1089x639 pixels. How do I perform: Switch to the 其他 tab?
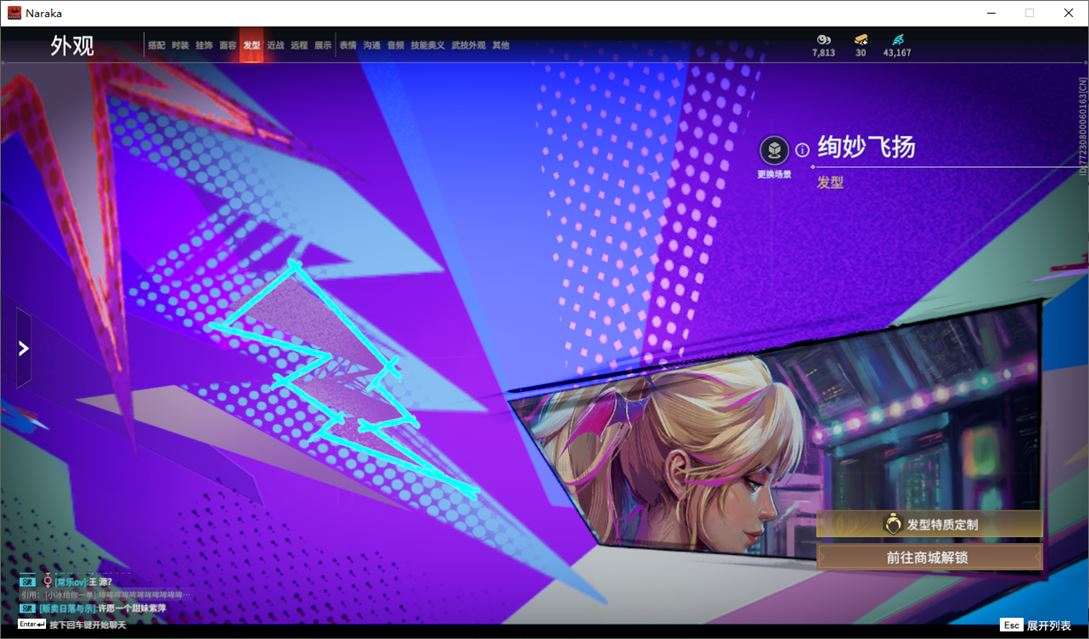[501, 45]
